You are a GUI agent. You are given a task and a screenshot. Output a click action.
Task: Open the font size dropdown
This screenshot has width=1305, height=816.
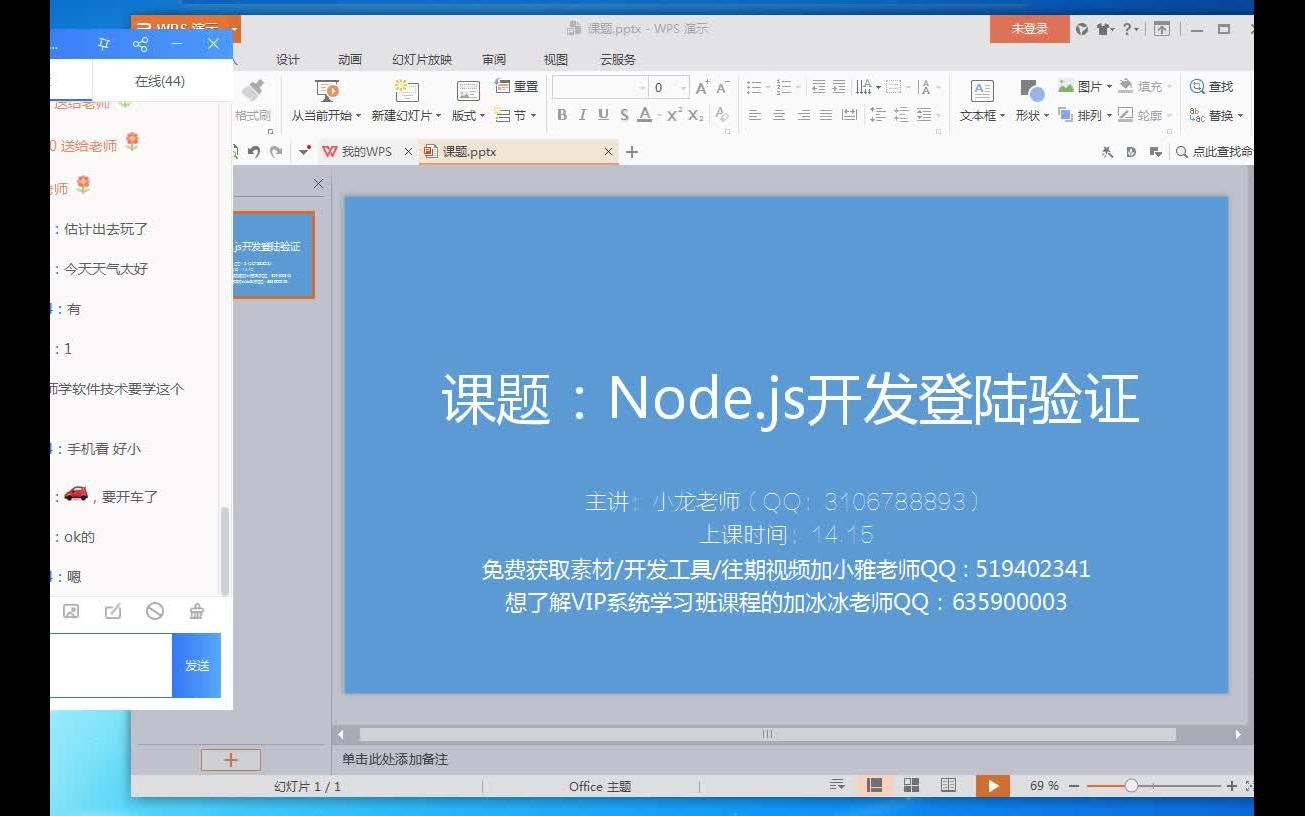point(682,87)
